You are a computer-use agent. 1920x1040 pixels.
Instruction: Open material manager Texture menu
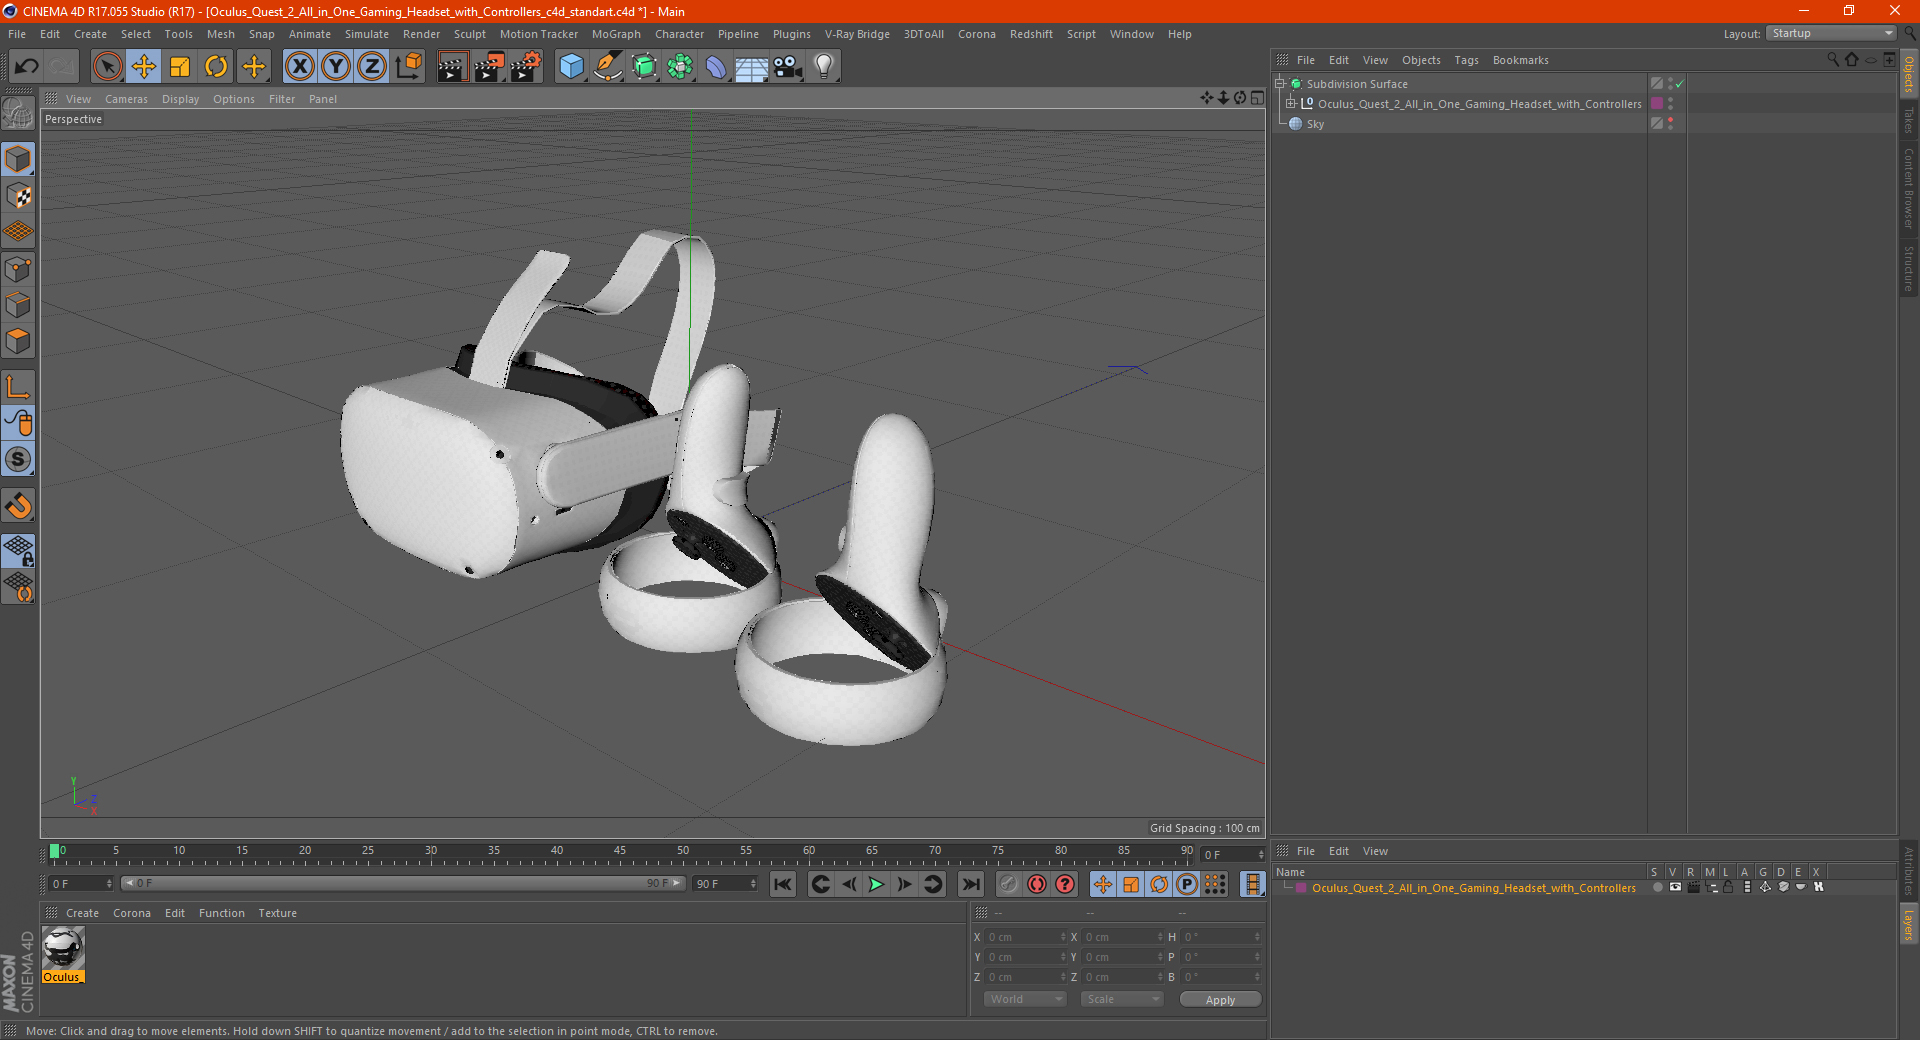pos(277,913)
